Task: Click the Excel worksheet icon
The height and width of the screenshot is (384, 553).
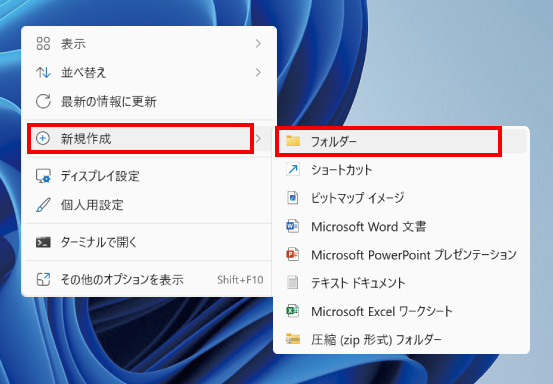Action: click(x=292, y=311)
